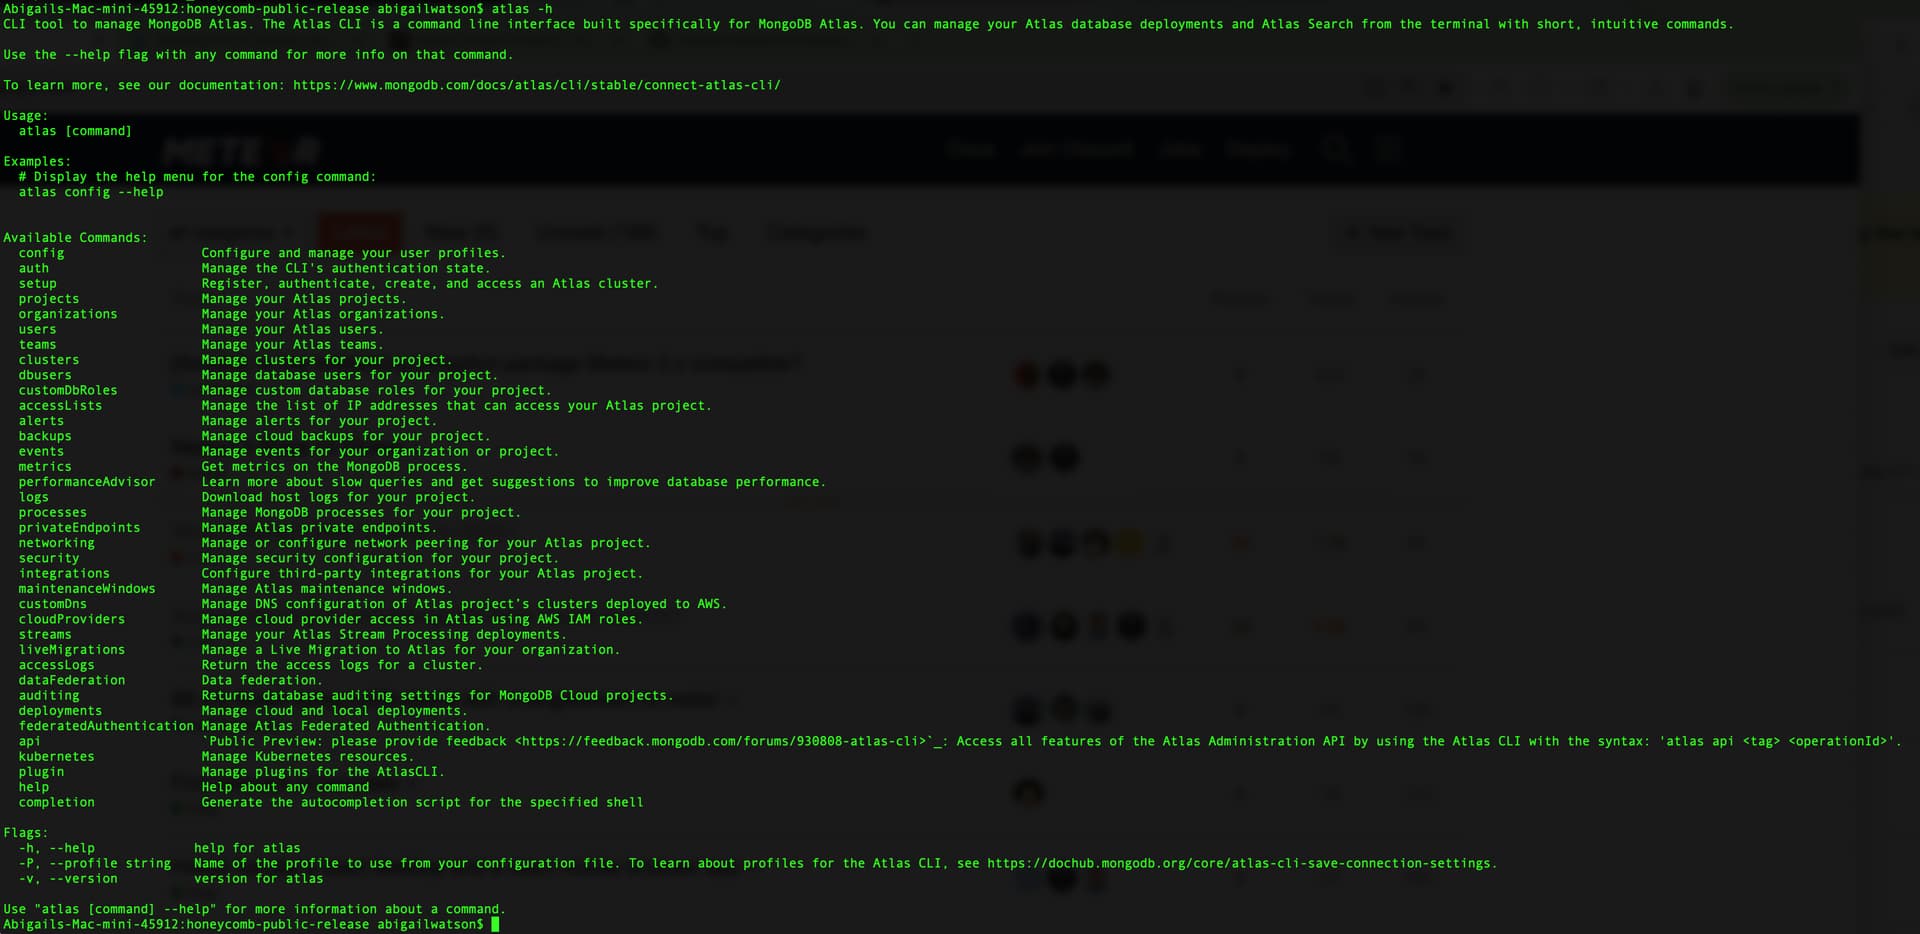Click the 'Usage:' heading
Image resolution: width=1920 pixels, height=934 pixels.
coord(26,116)
